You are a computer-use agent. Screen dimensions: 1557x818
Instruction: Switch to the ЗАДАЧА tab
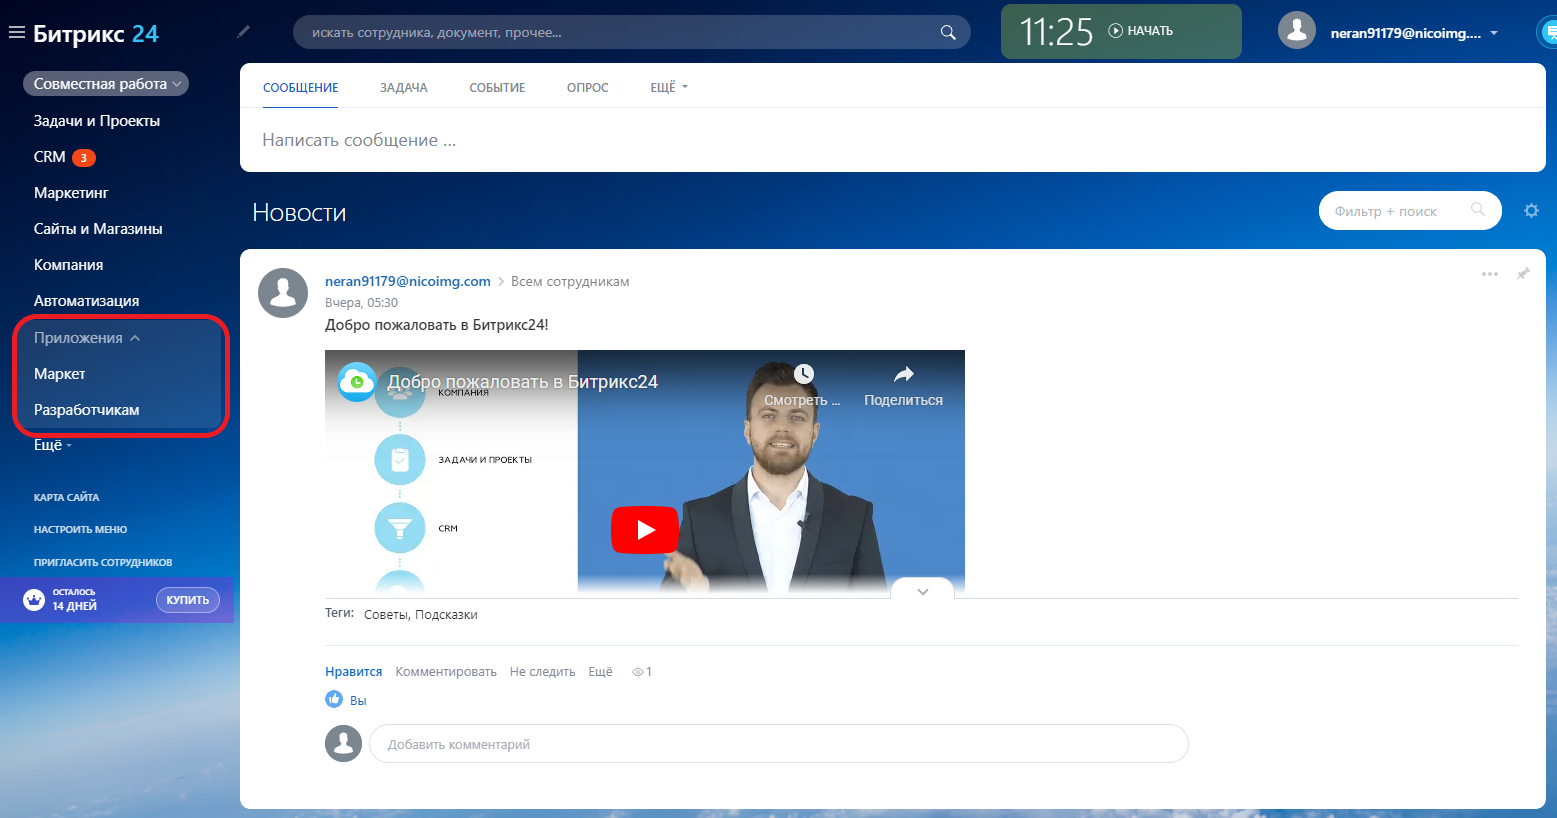(403, 88)
